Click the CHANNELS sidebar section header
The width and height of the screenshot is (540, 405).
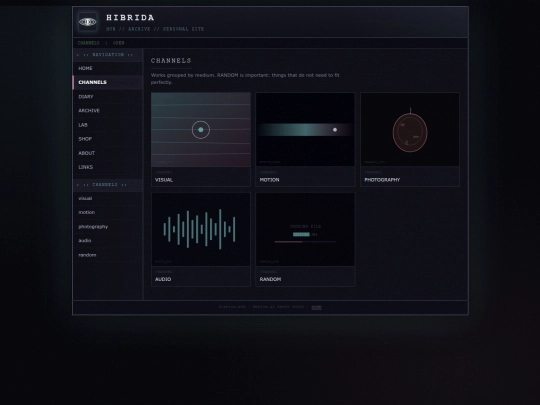point(108,185)
